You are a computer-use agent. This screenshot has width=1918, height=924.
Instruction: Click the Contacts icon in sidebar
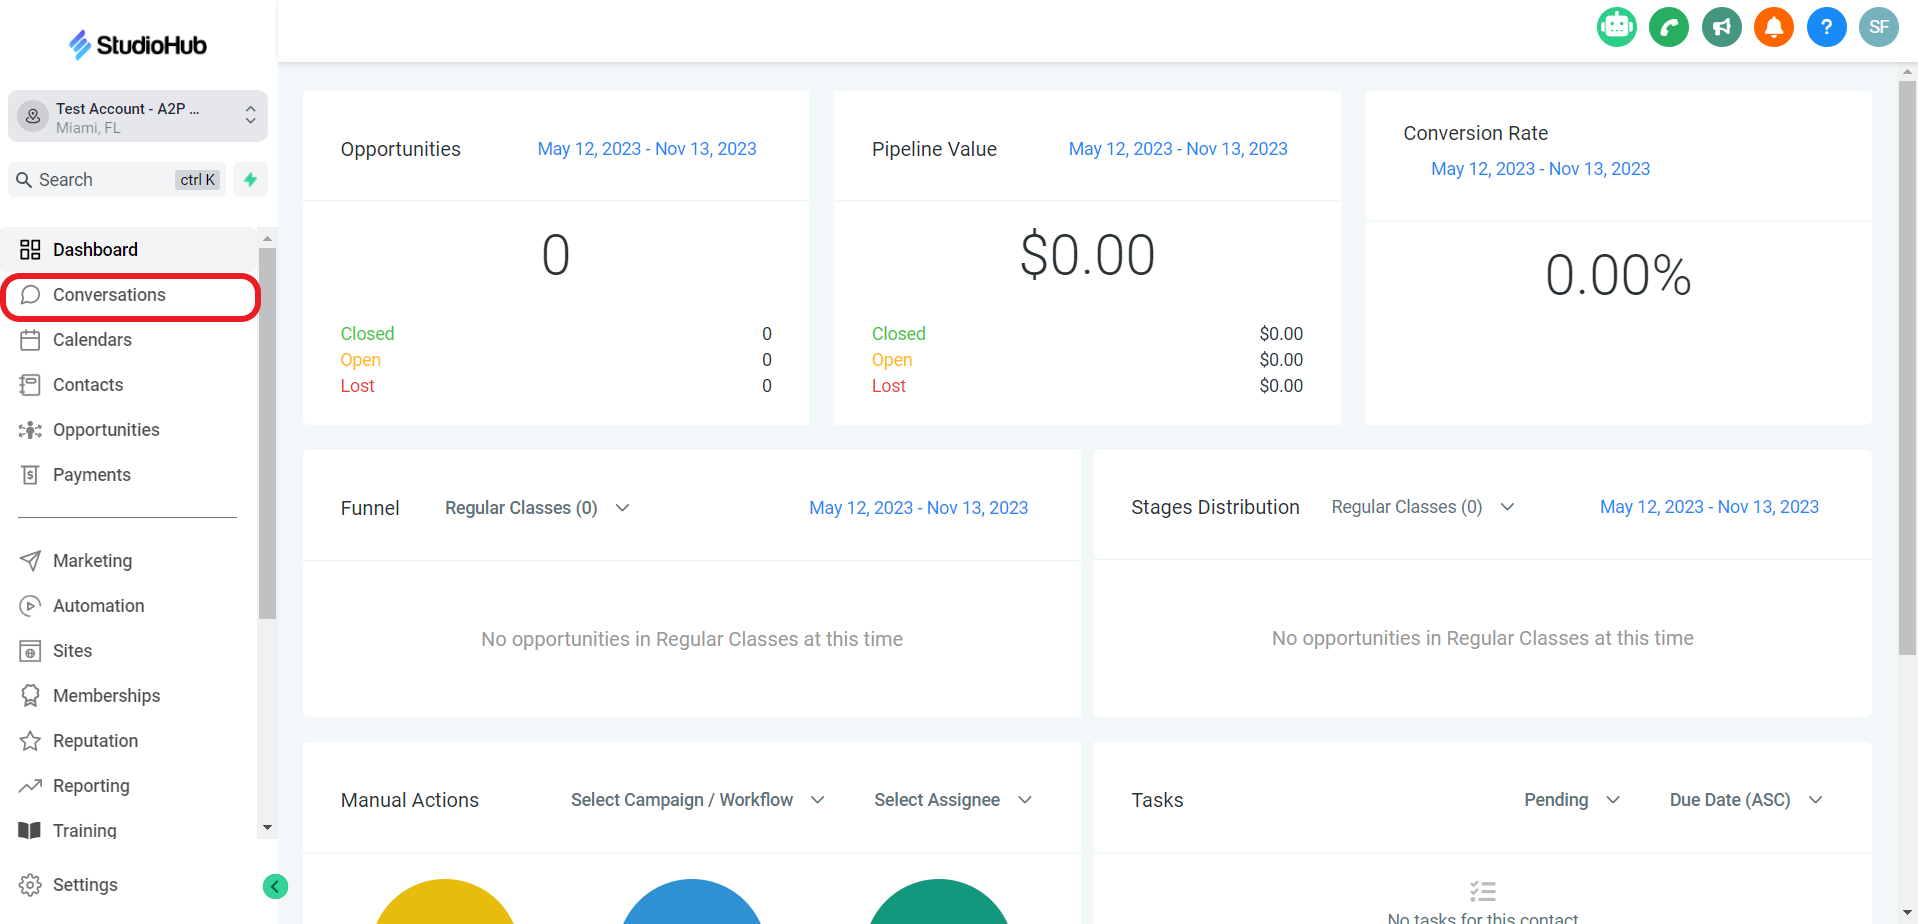coord(30,385)
